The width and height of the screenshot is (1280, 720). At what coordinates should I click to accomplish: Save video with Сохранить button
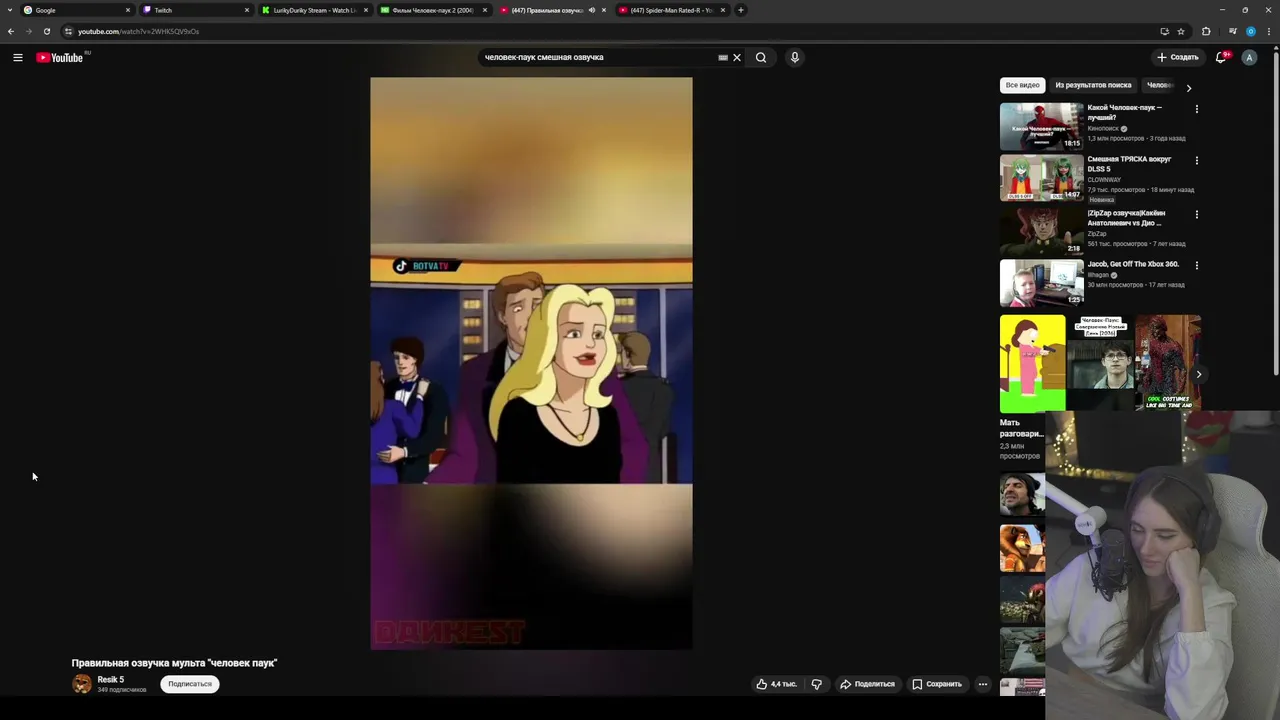(937, 684)
